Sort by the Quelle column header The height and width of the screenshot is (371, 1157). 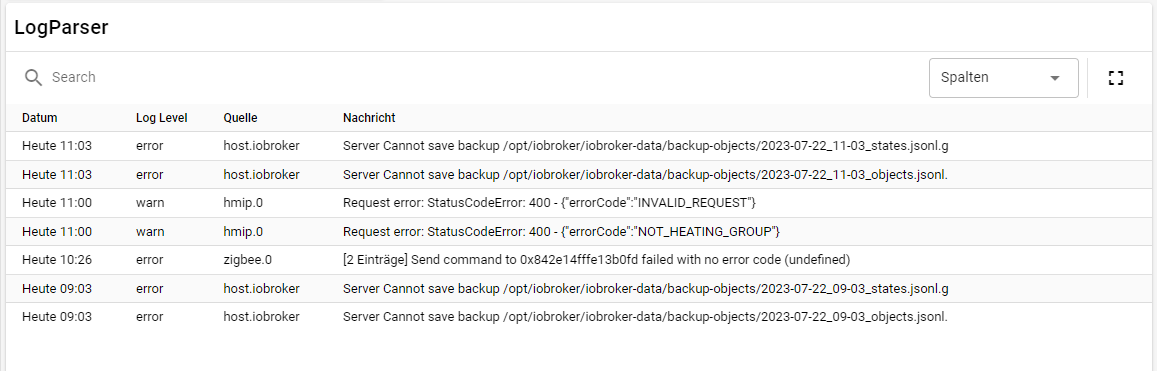pyautogui.click(x=241, y=118)
